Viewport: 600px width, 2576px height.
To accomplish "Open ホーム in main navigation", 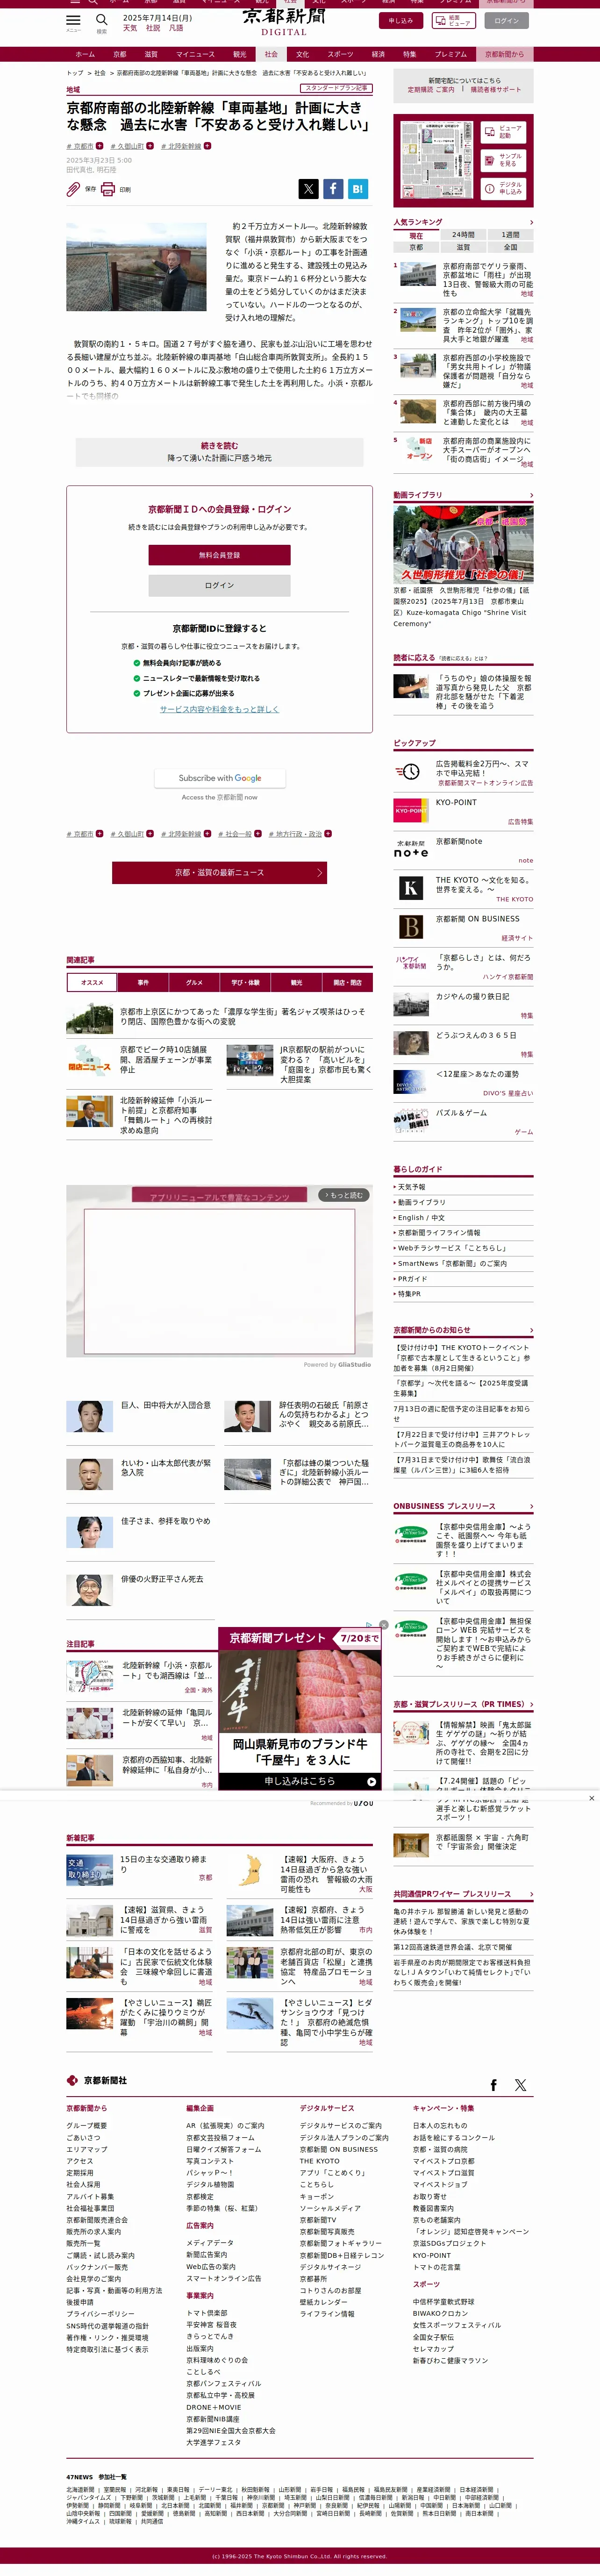I will point(85,54).
